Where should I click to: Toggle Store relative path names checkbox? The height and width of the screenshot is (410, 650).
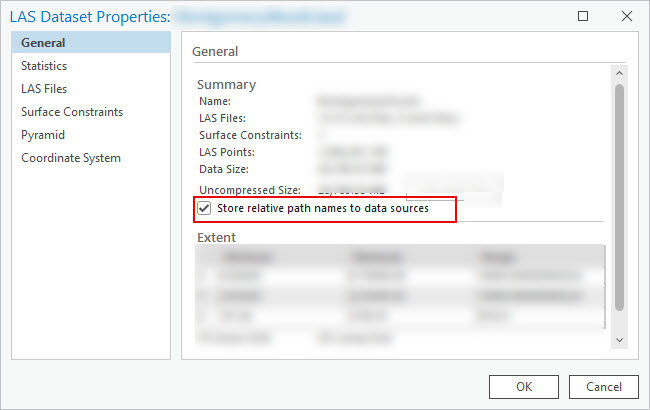point(204,209)
